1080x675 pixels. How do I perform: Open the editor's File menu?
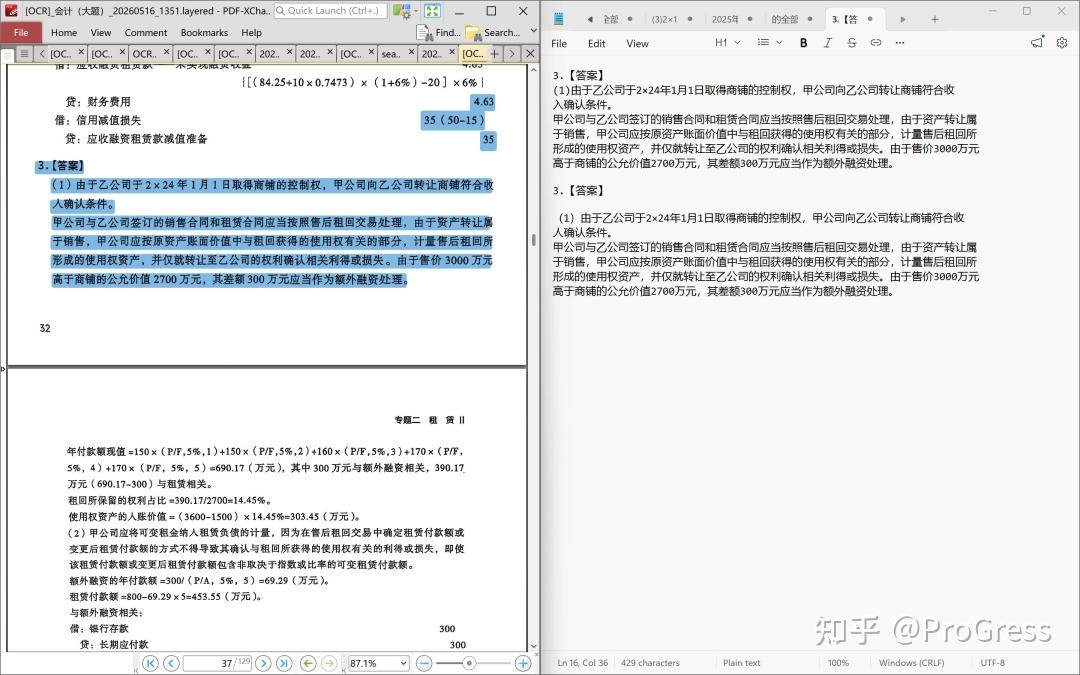click(x=559, y=43)
